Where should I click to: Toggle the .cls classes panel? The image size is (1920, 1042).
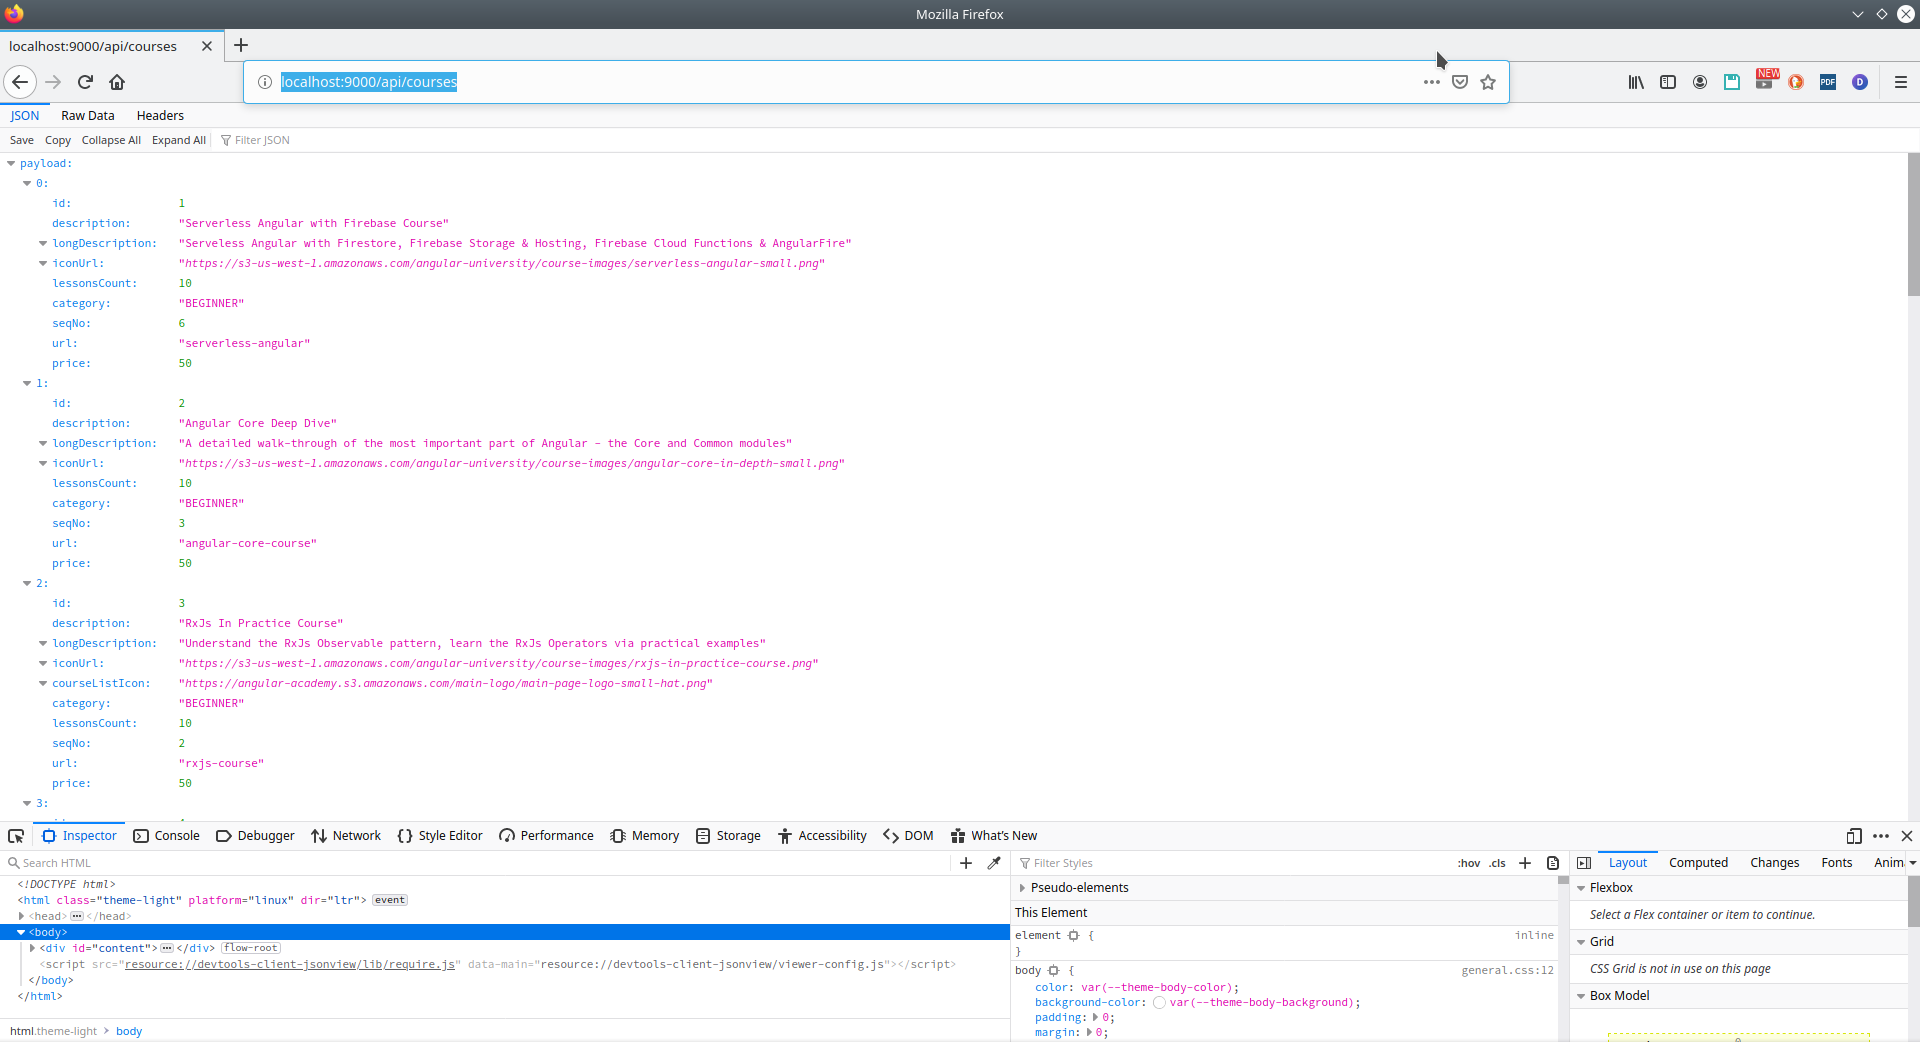coord(1497,863)
